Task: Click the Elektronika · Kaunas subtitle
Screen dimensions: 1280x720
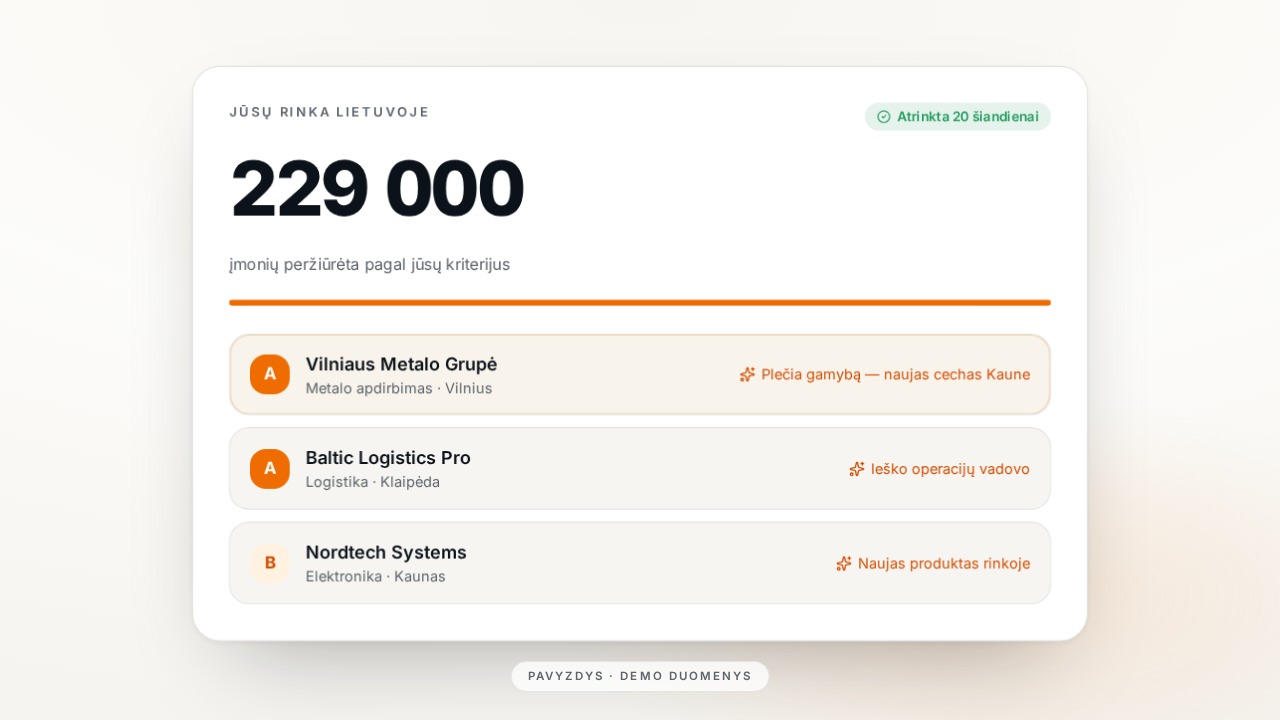Action: [376, 576]
